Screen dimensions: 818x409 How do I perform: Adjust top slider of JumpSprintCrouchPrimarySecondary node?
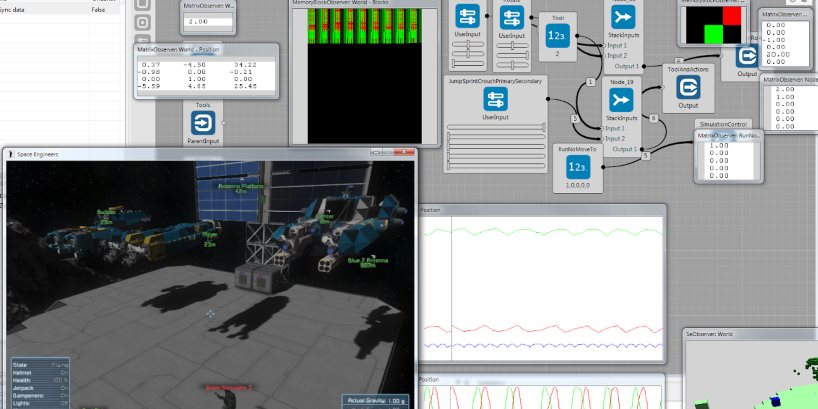coord(496,127)
